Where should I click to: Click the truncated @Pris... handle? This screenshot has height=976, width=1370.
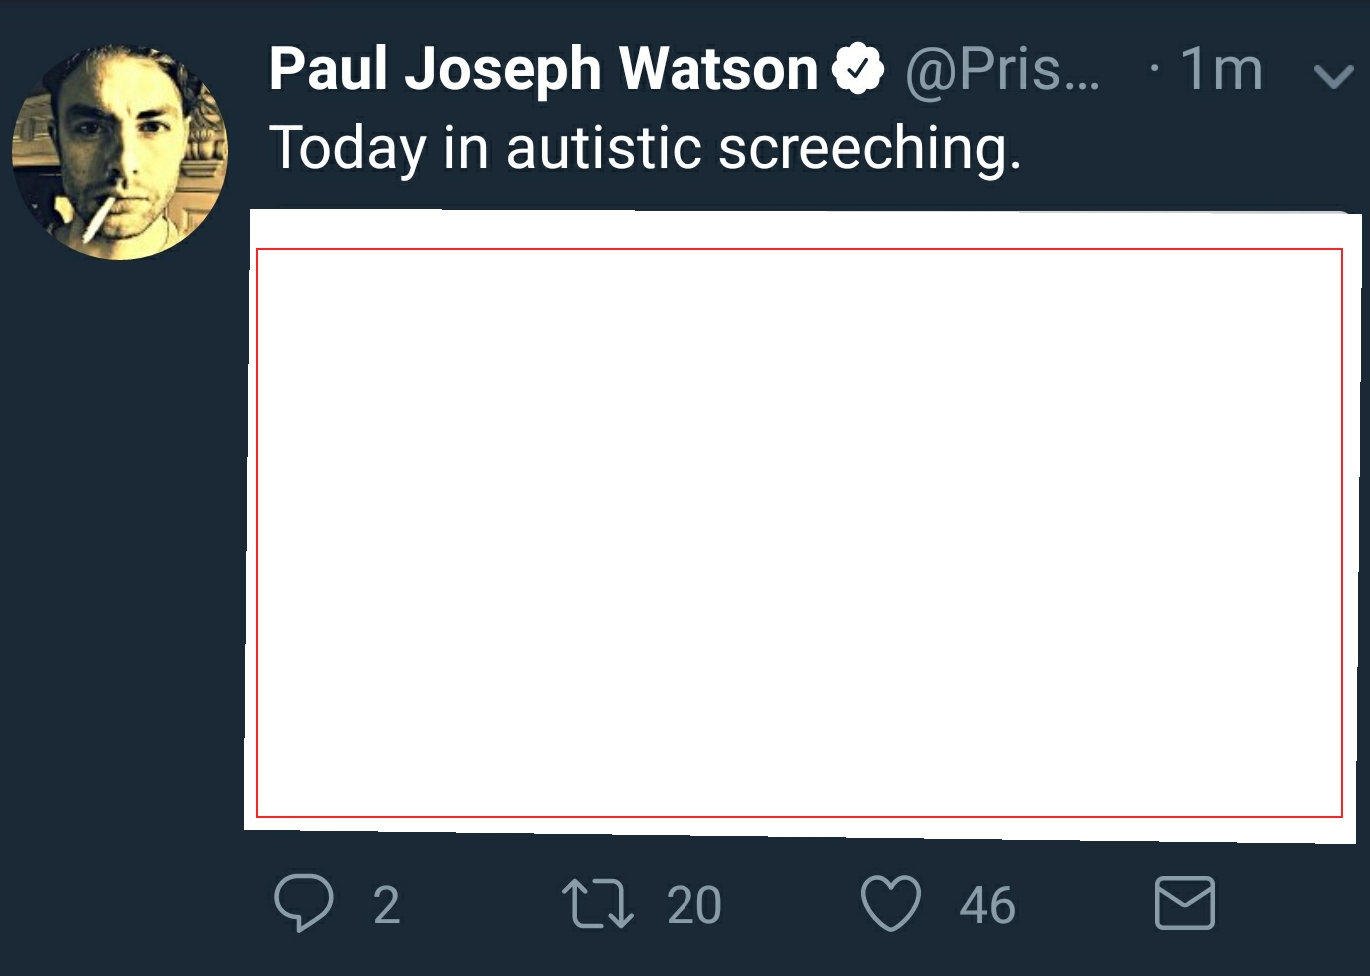[x=1002, y=70]
